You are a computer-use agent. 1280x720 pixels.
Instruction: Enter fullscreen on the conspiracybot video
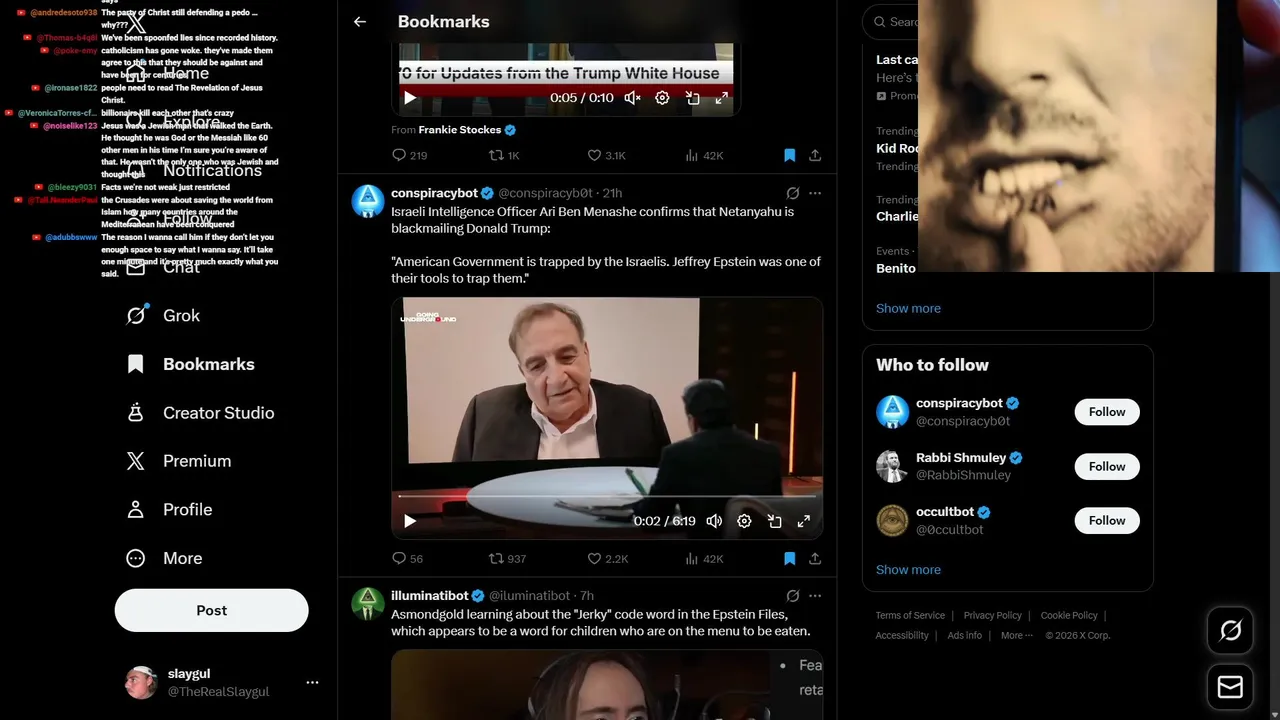[x=803, y=521]
